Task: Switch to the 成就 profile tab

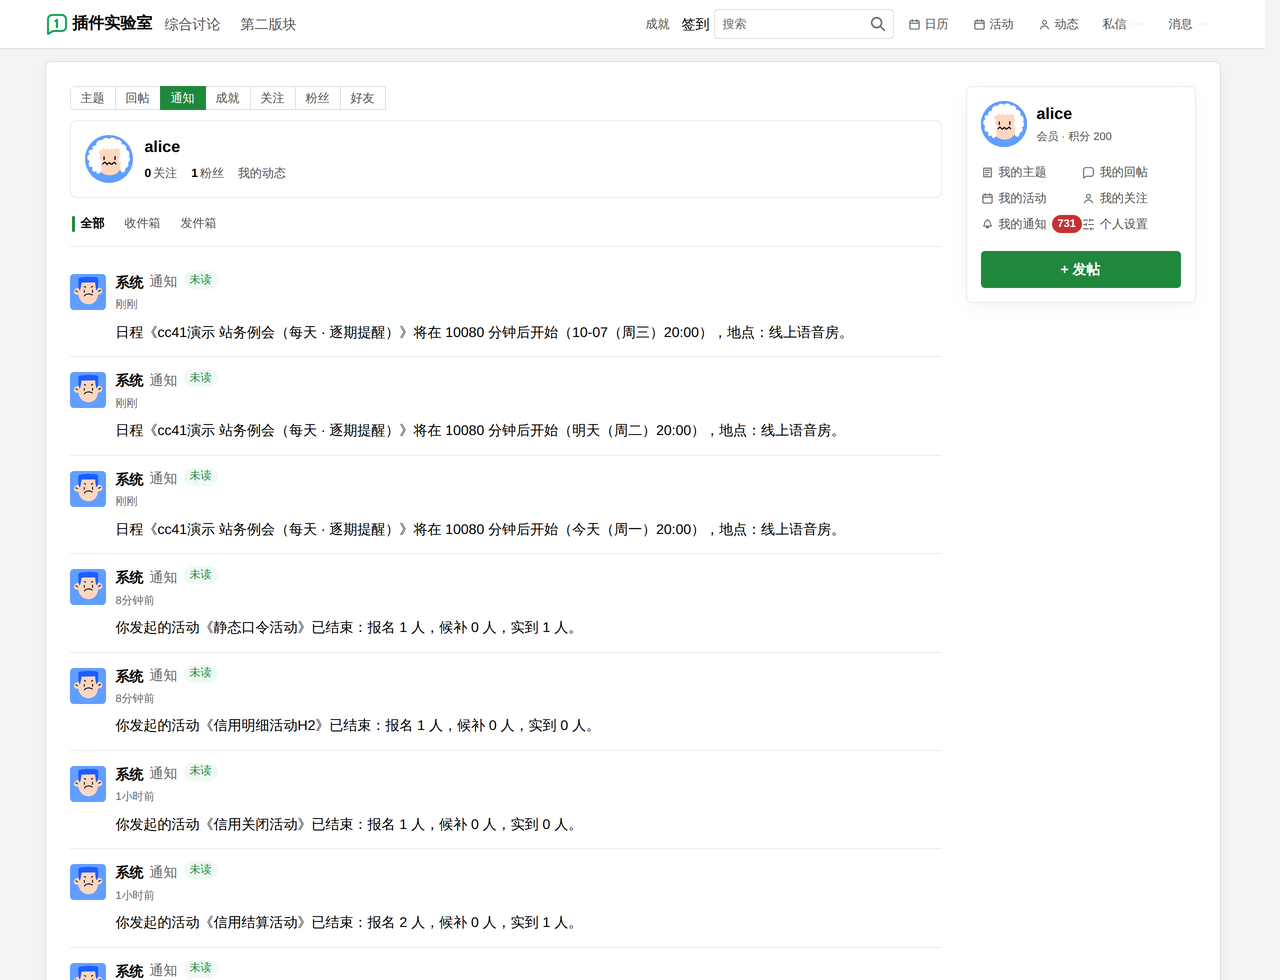Action: (228, 98)
